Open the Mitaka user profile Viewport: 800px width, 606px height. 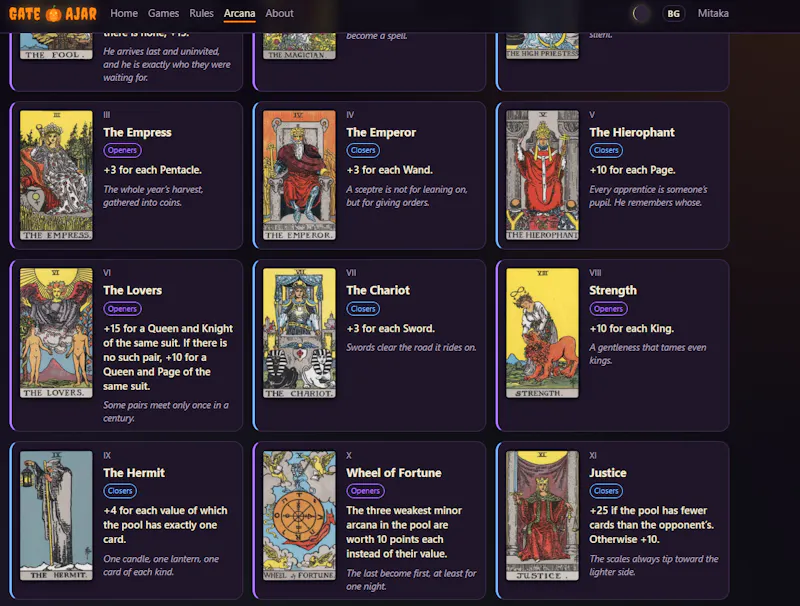tap(713, 13)
